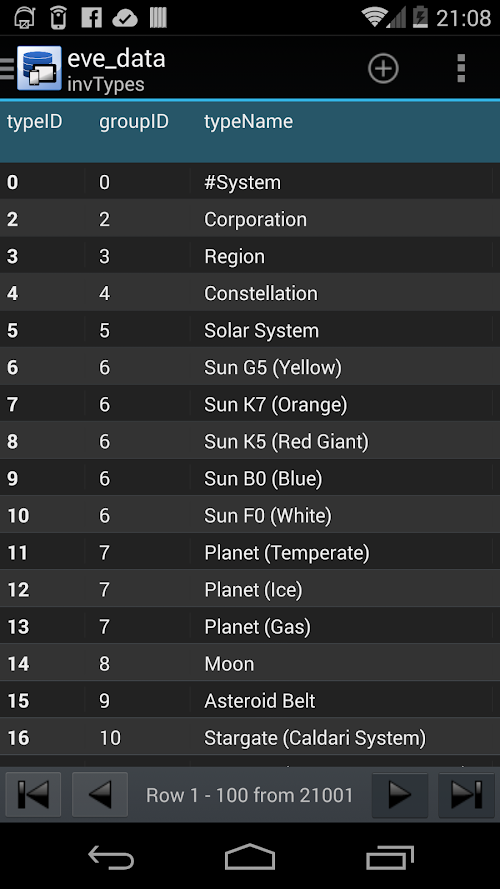
Task: Tap the Android back navigation button
Action: click(x=111, y=857)
